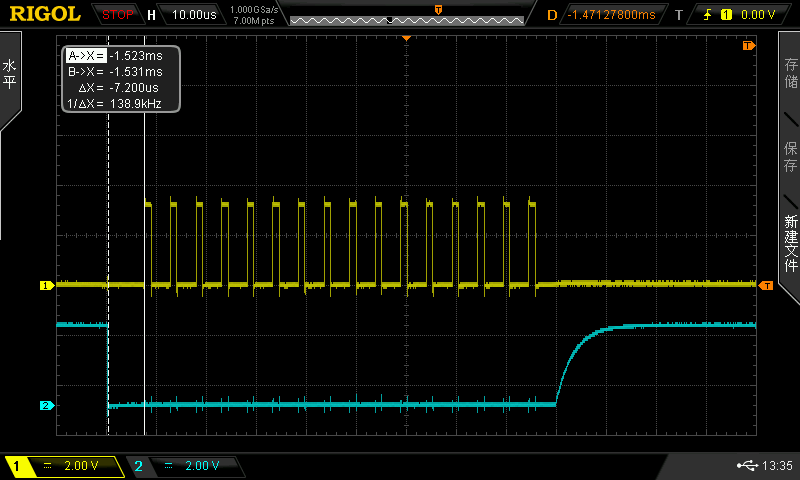Open the 存储 storage menu tab

click(x=790, y=73)
